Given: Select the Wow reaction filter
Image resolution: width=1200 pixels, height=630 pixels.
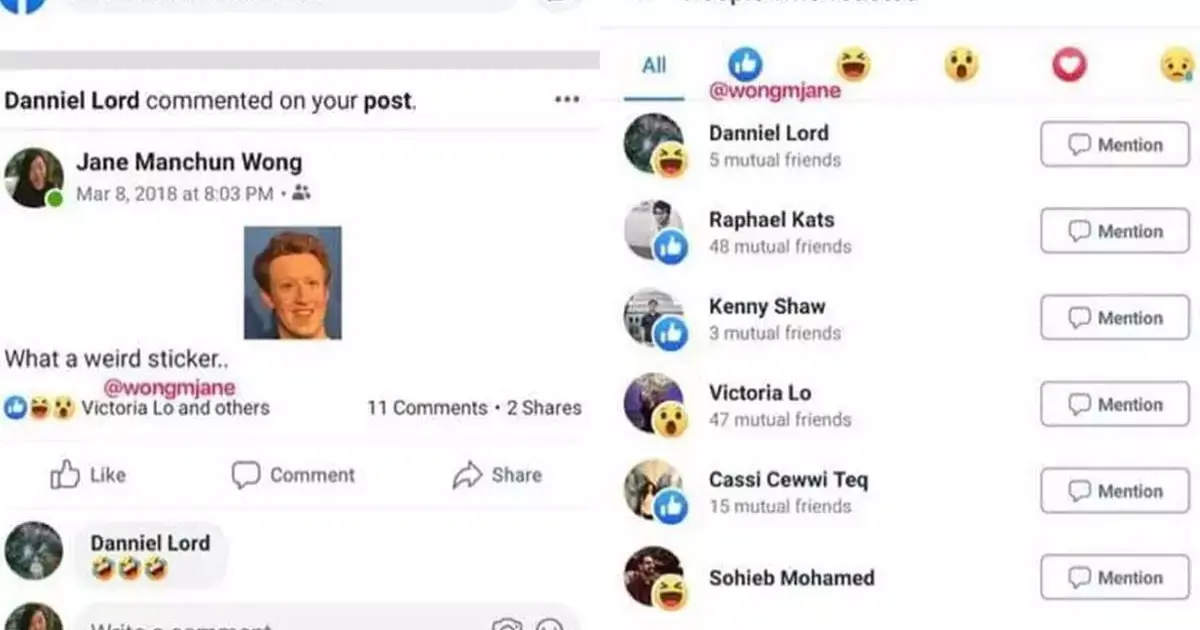Looking at the screenshot, I should click(961, 66).
